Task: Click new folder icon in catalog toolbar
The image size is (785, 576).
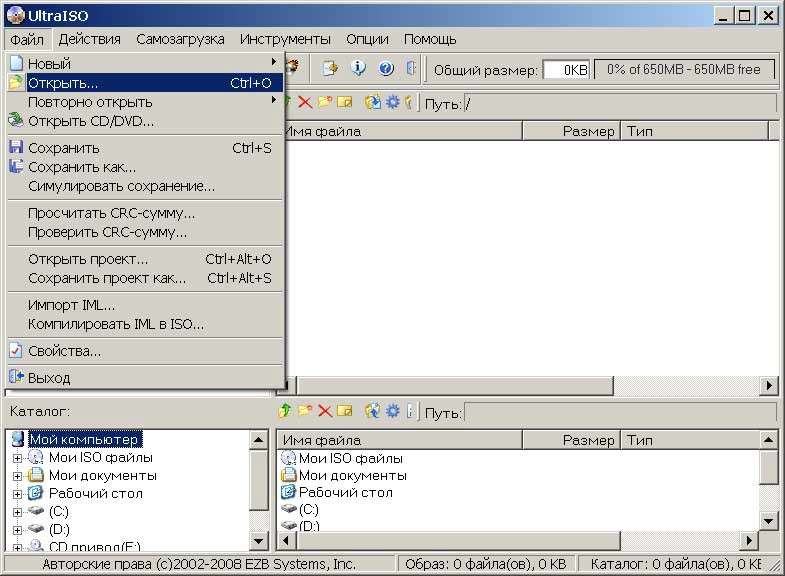Action: [305, 411]
